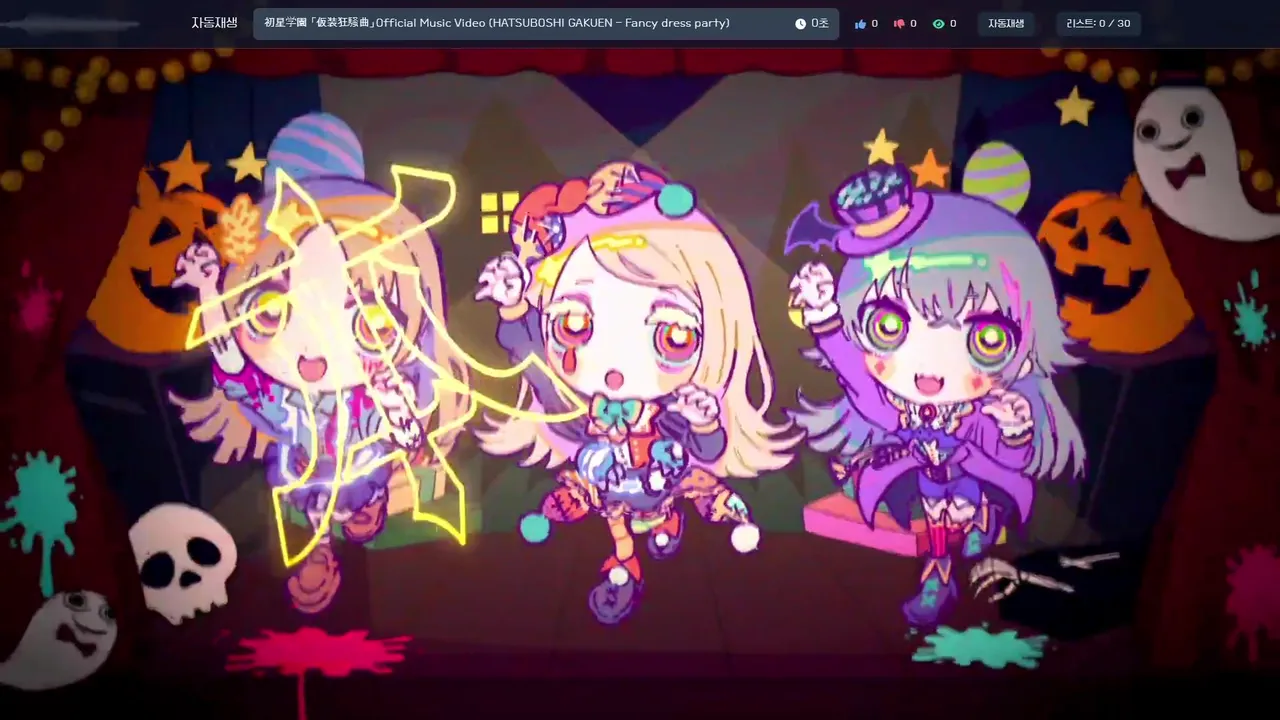Click the blurred logo at the bar's left edge
This screenshot has width=1280, height=720.
(70, 23)
